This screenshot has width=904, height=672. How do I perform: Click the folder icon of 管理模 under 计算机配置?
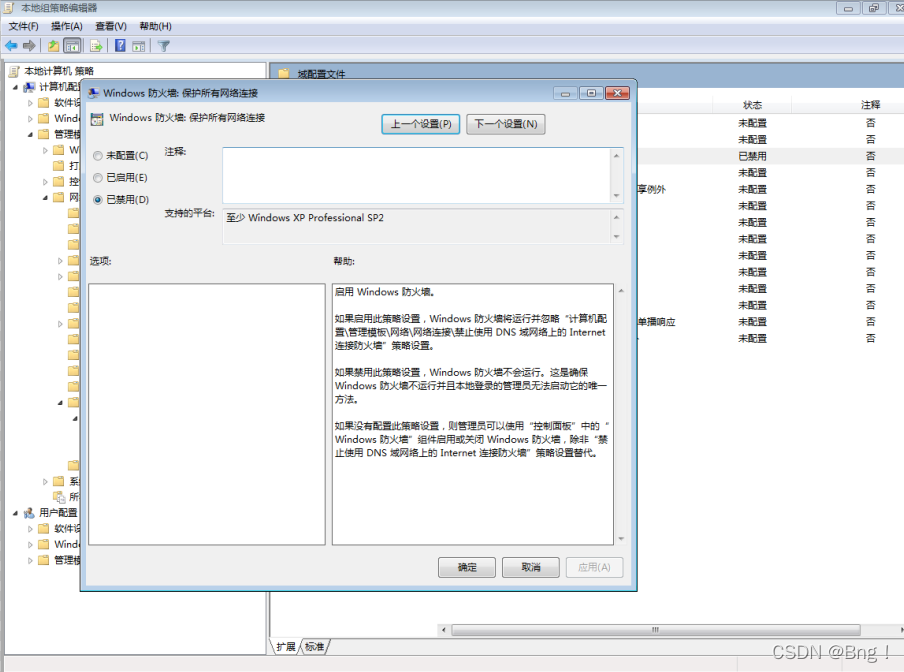click(x=44, y=134)
